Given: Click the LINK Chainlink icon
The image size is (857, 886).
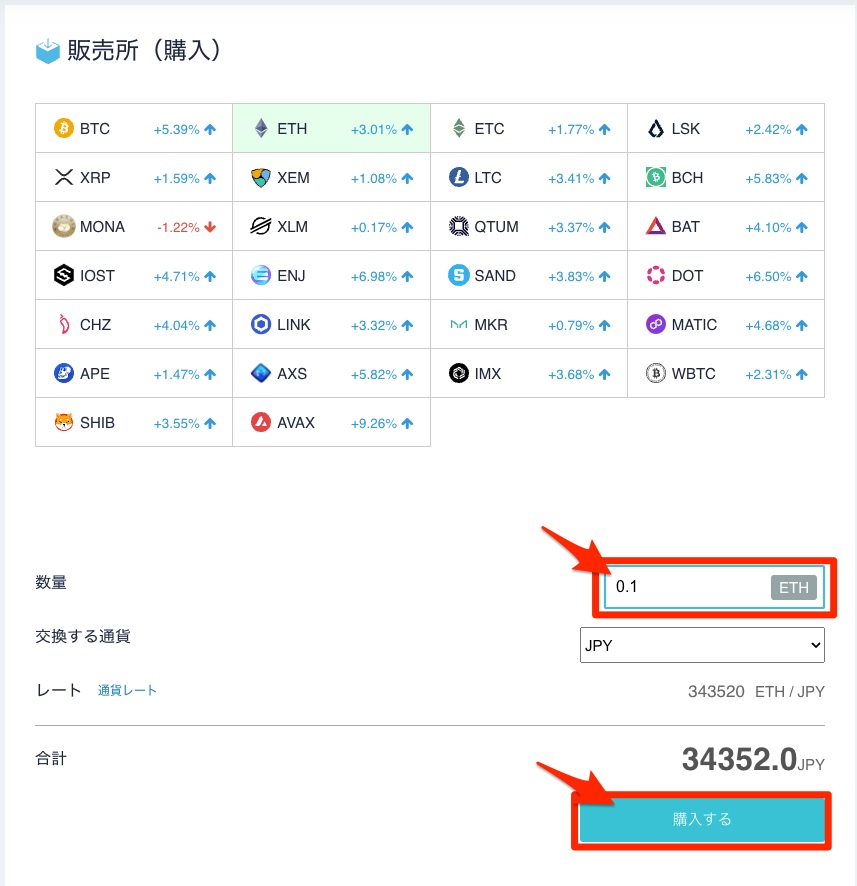Looking at the screenshot, I should pos(260,324).
